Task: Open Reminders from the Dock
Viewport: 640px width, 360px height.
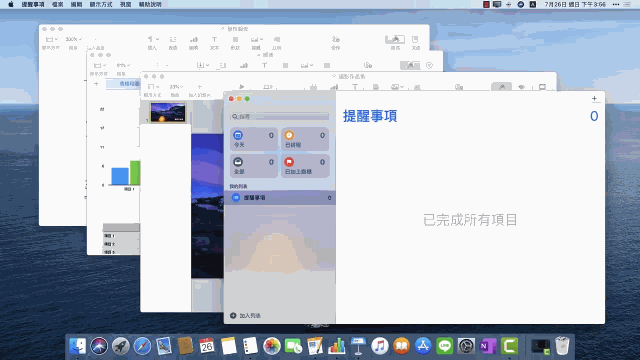Action: (250, 346)
